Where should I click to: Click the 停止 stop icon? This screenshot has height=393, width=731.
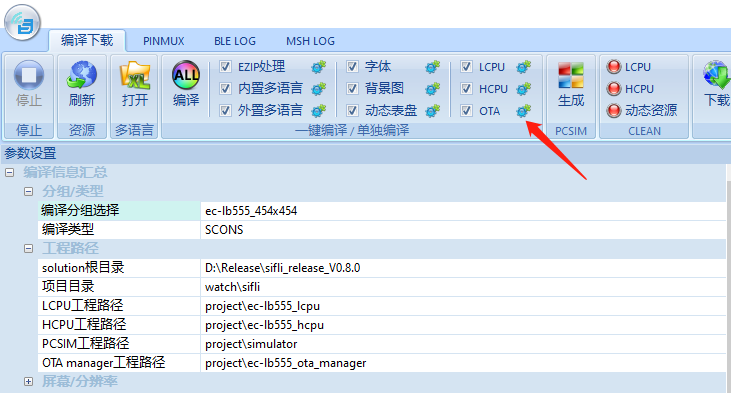coord(29,75)
